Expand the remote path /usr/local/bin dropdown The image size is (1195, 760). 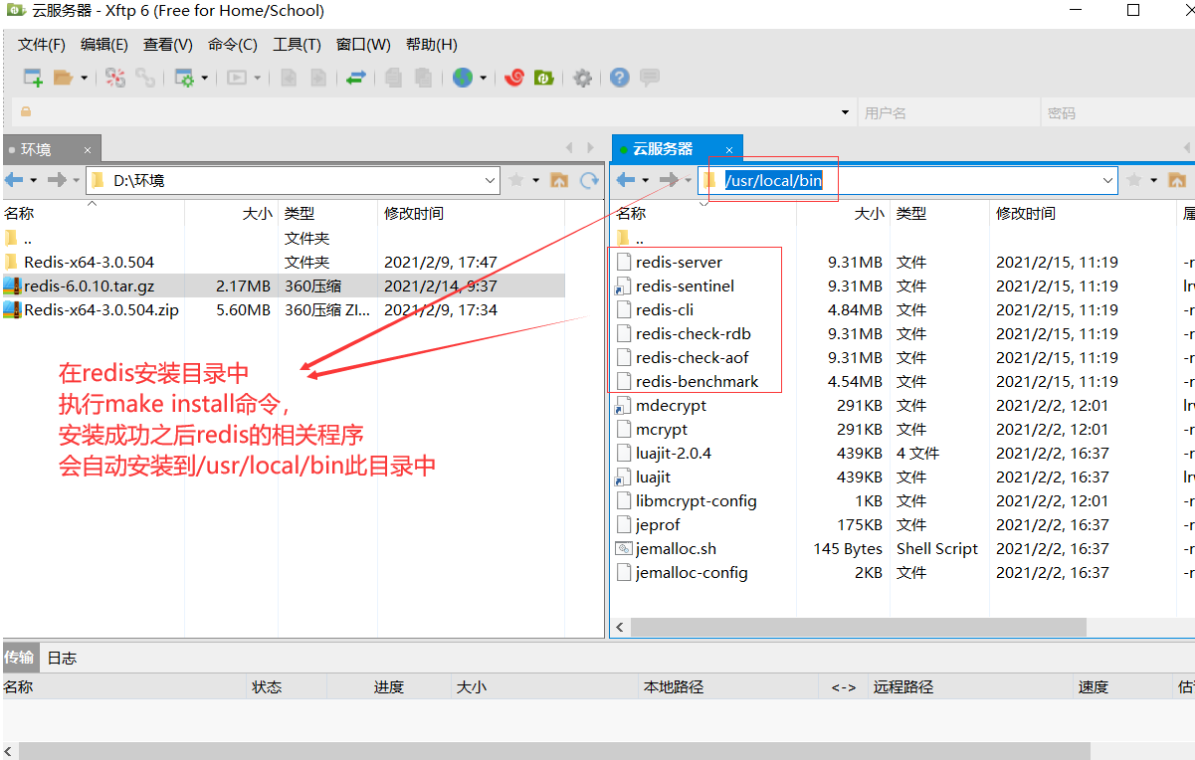click(x=1107, y=181)
